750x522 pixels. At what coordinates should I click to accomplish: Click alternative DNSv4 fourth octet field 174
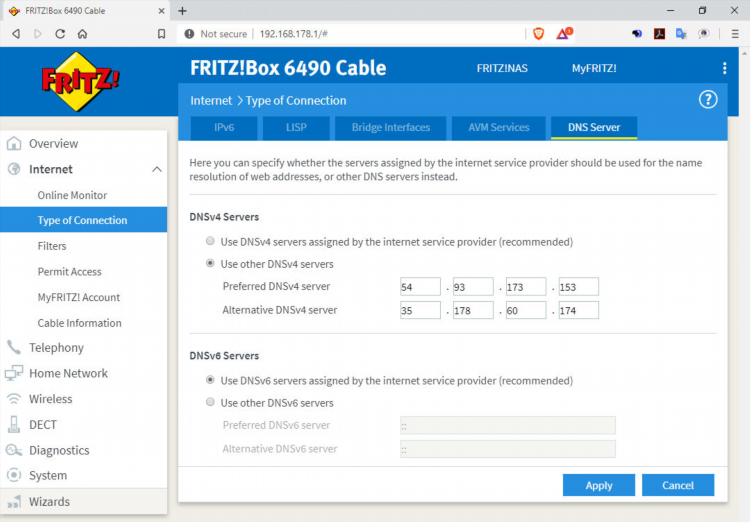tap(578, 310)
